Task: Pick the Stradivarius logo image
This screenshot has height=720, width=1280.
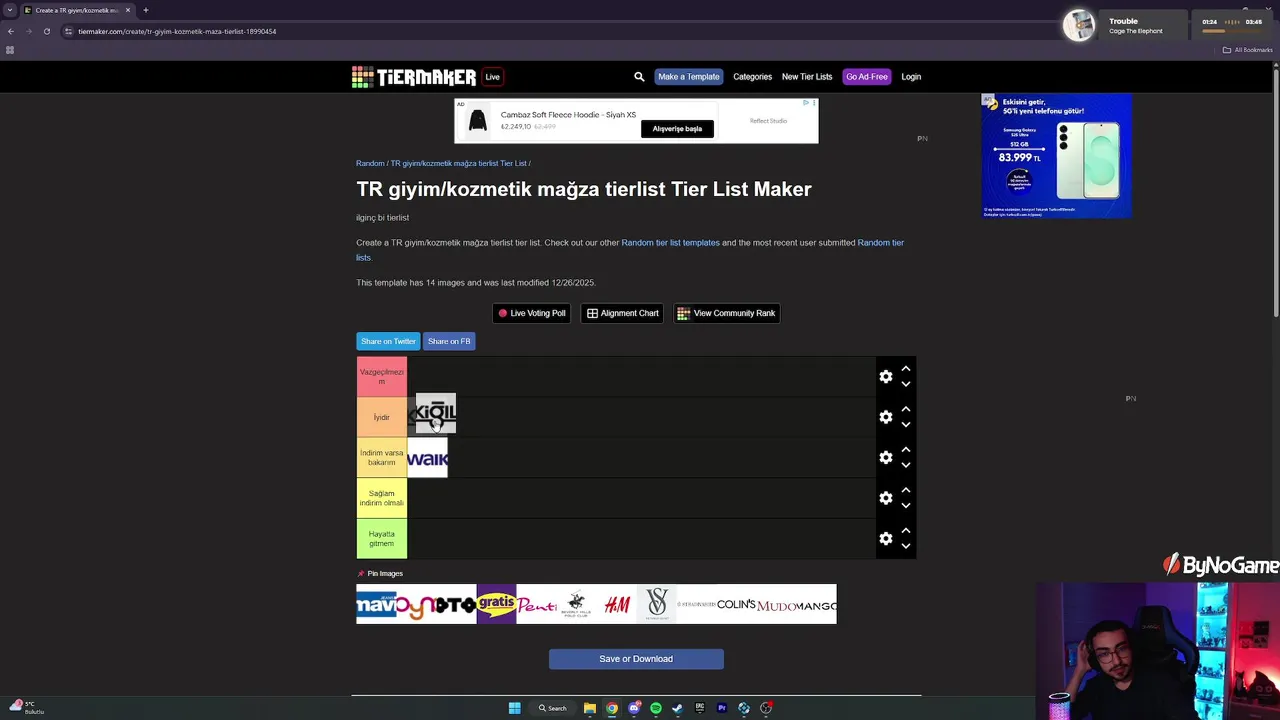Action: coord(696,604)
